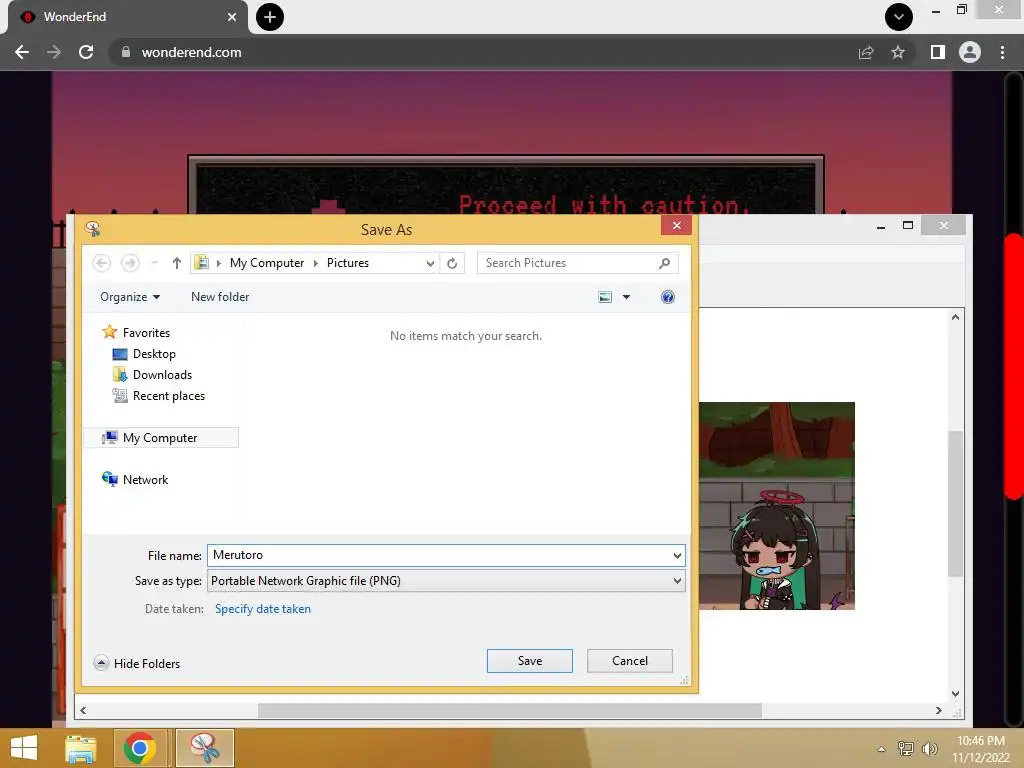Switch to Chrome in the taskbar
The height and width of the screenshot is (768, 1024).
click(x=139, y=748)
